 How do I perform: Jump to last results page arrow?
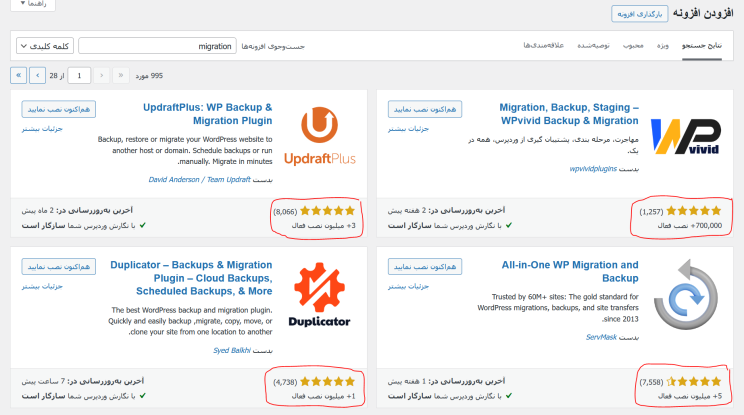tap(19, 75)
